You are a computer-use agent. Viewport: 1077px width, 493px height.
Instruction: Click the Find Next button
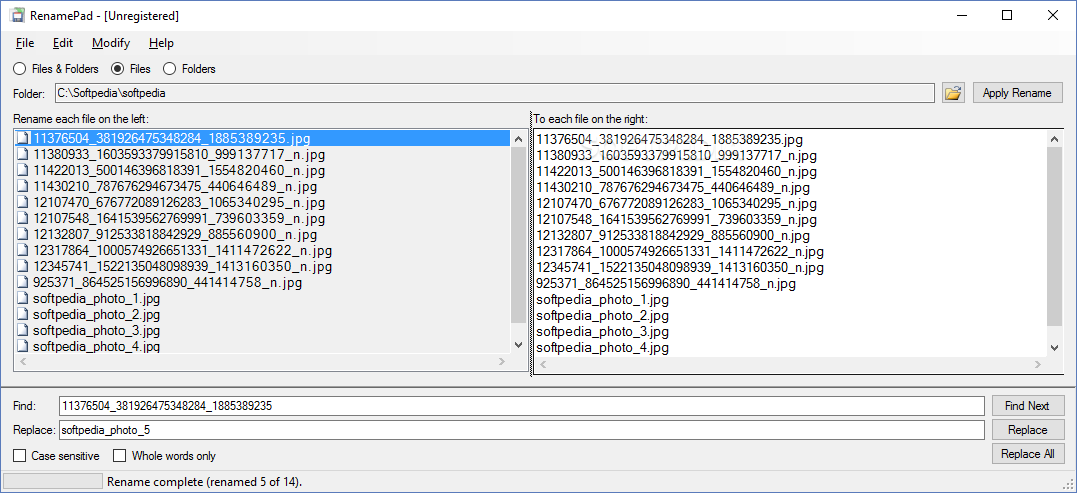1028,406
